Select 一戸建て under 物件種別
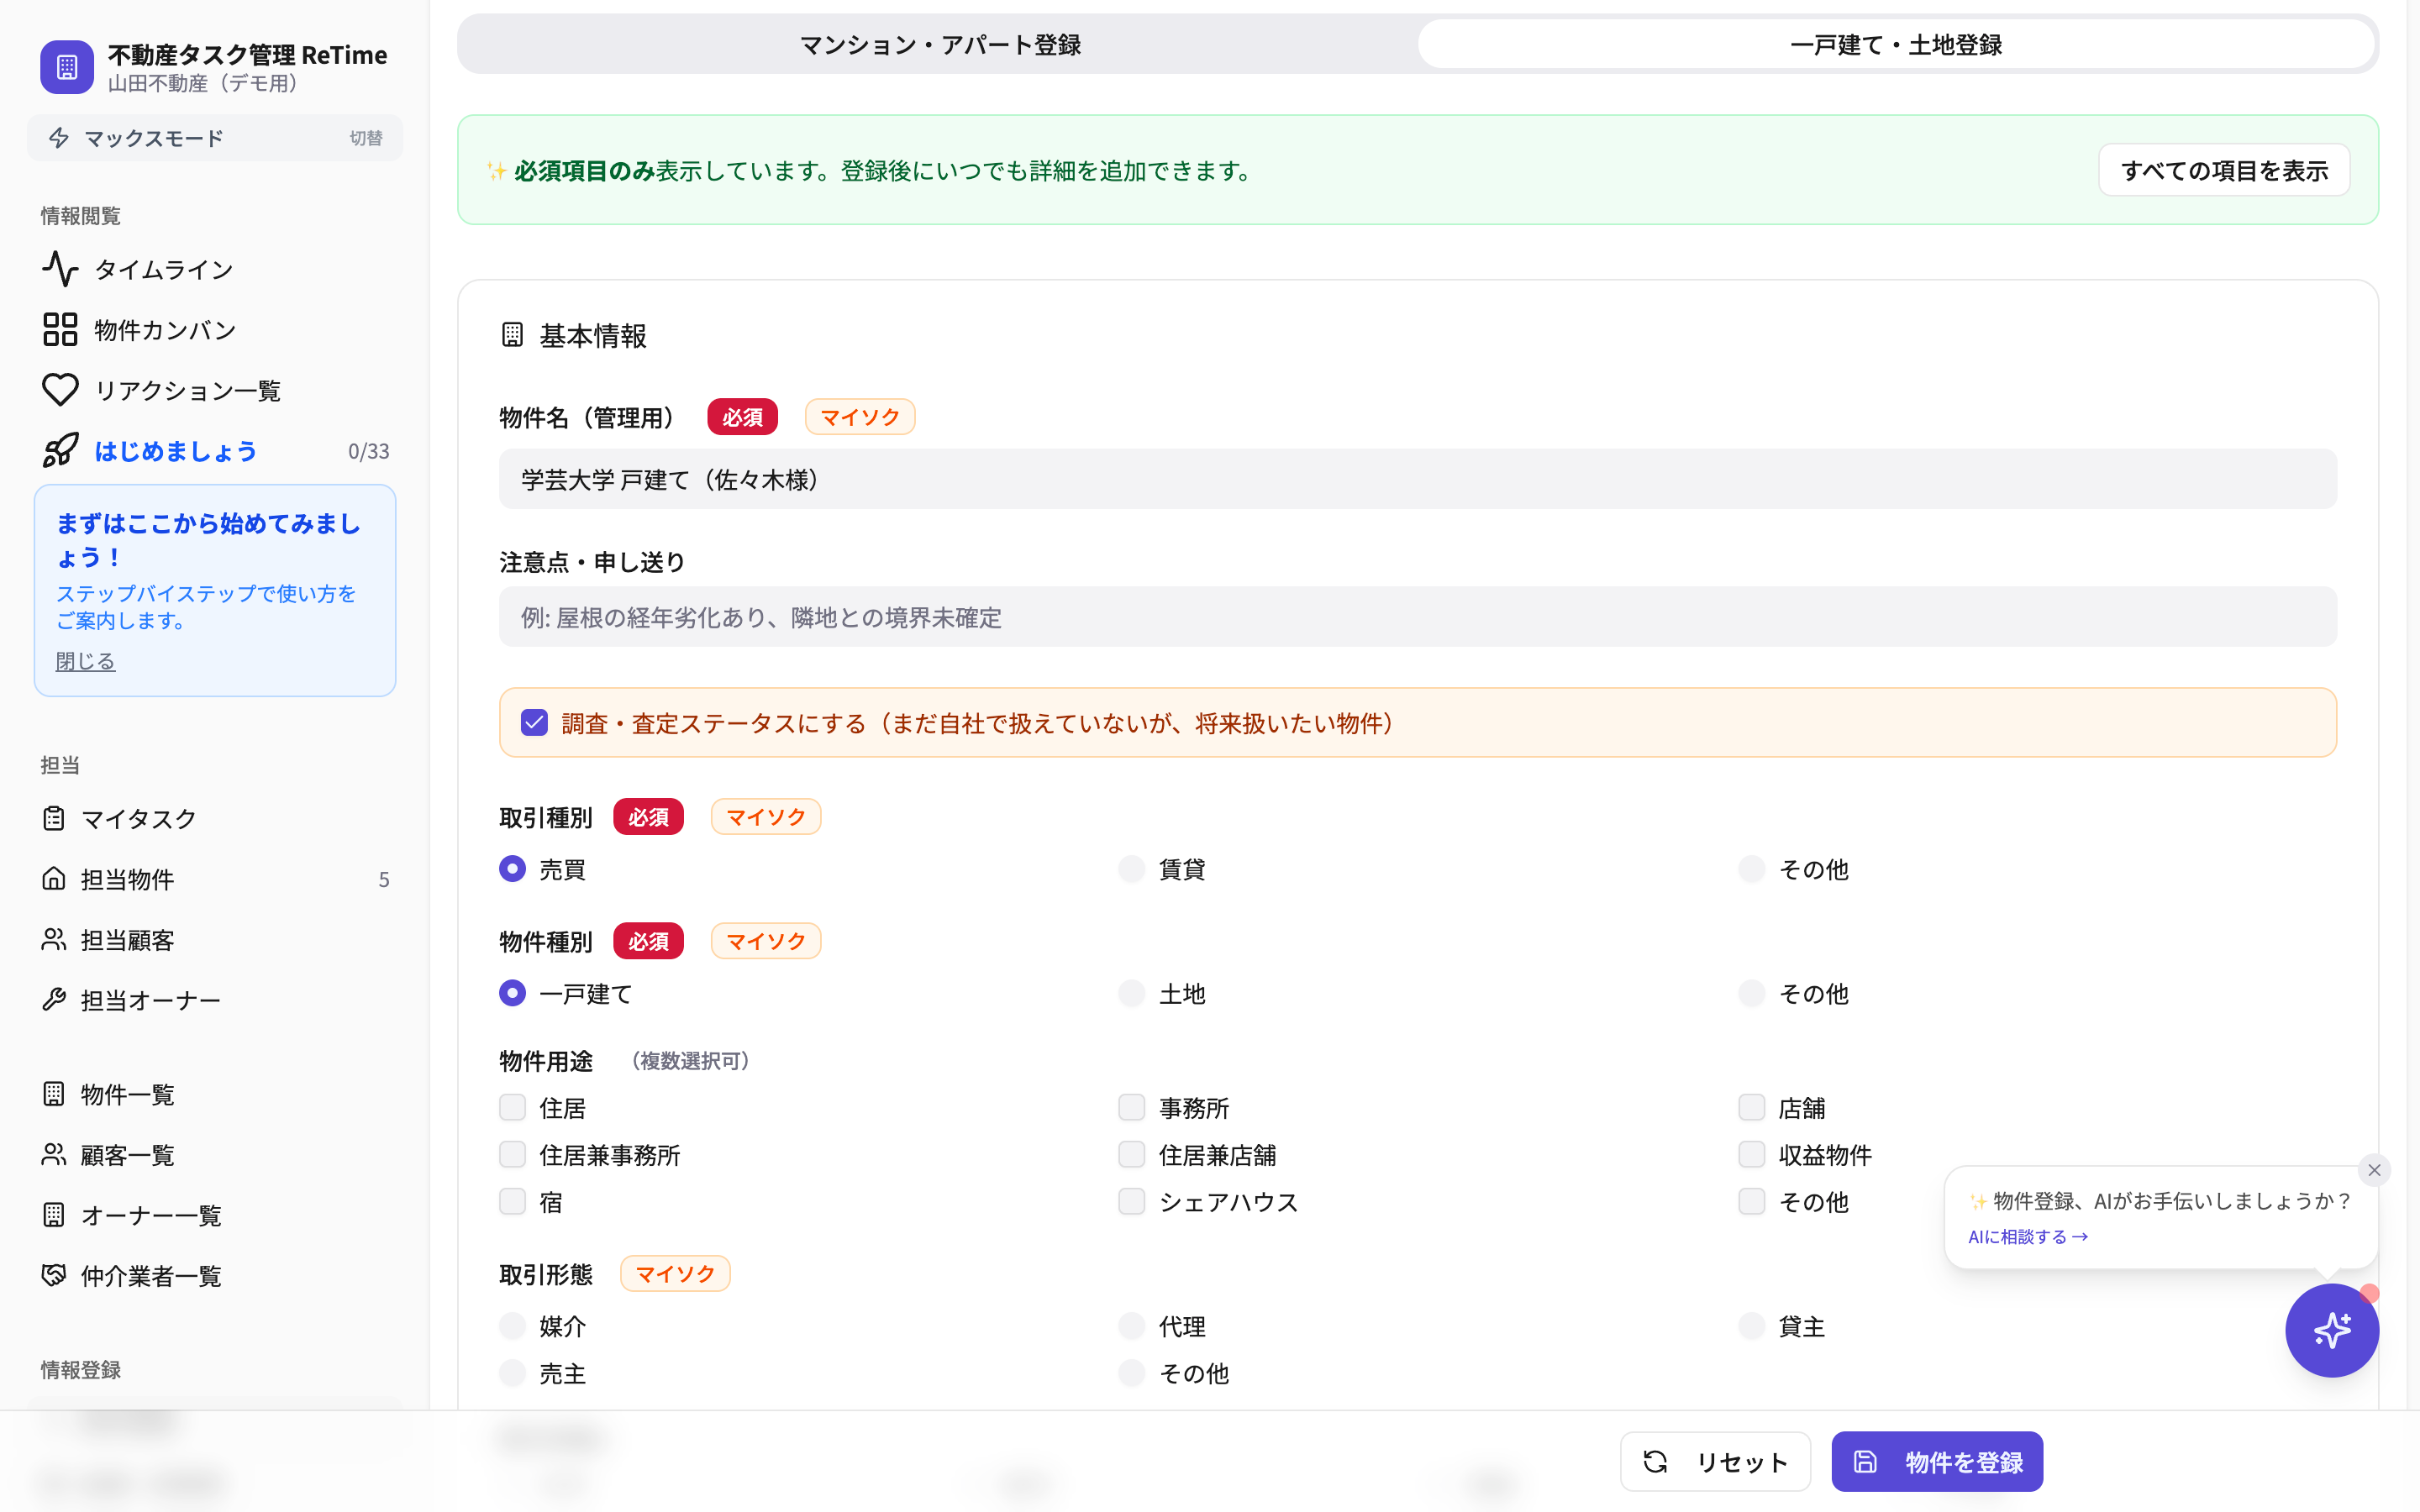This screenshot has width=2420, height=1512. tap(512, 993)
